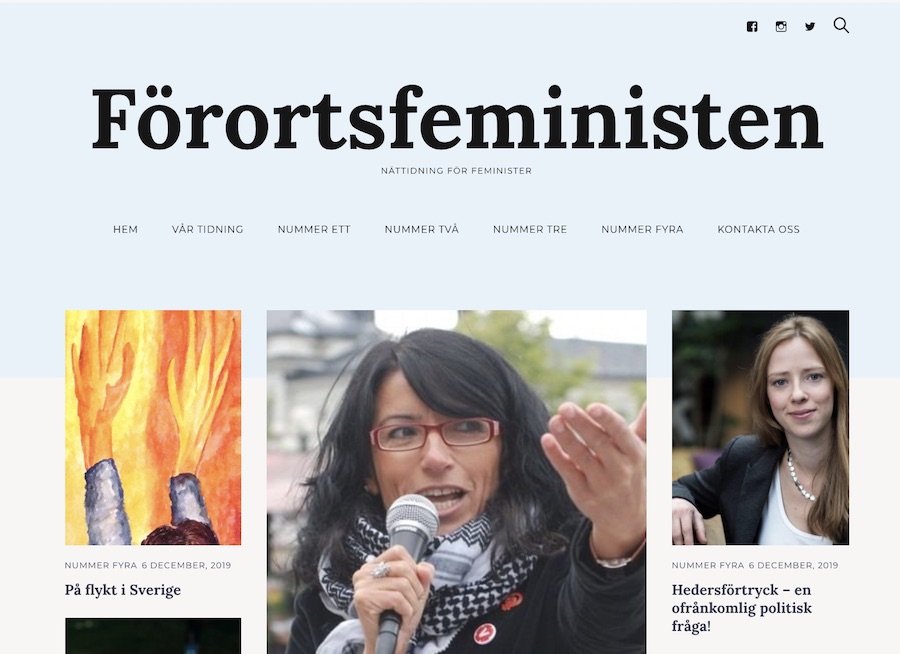Click flame hands painting thumbnail

tap(153, 428)
